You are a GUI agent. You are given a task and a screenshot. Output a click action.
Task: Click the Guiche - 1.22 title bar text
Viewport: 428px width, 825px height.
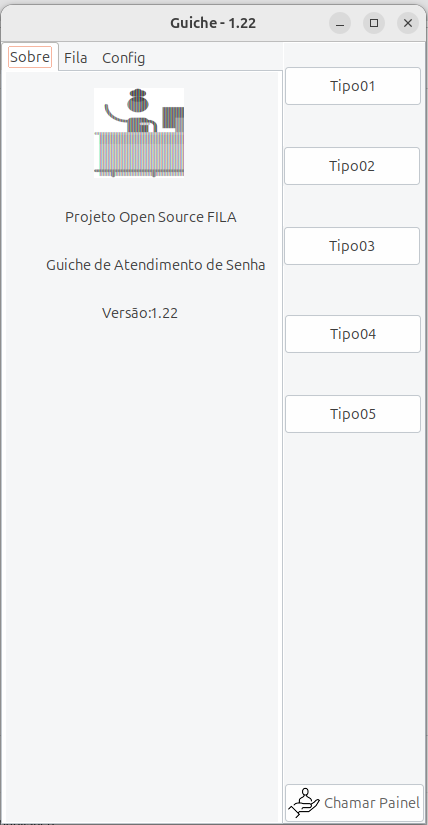coord(213,23)
